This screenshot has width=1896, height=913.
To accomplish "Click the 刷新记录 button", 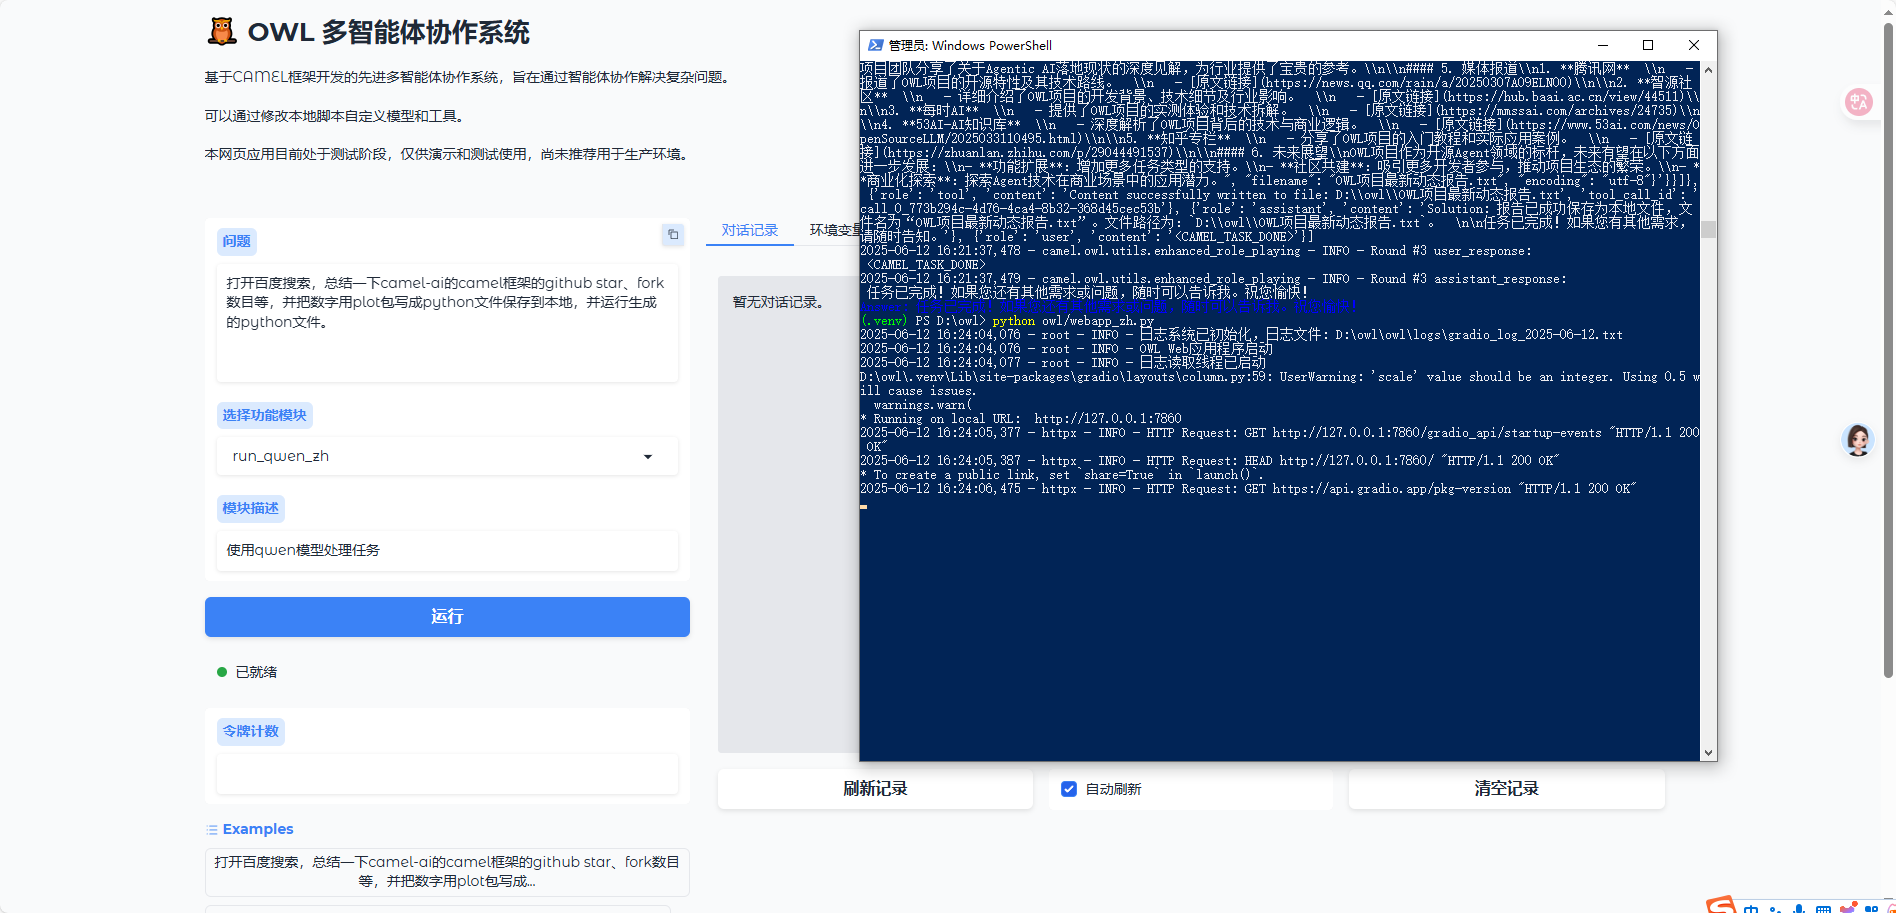I will click(x=875, y=789).
